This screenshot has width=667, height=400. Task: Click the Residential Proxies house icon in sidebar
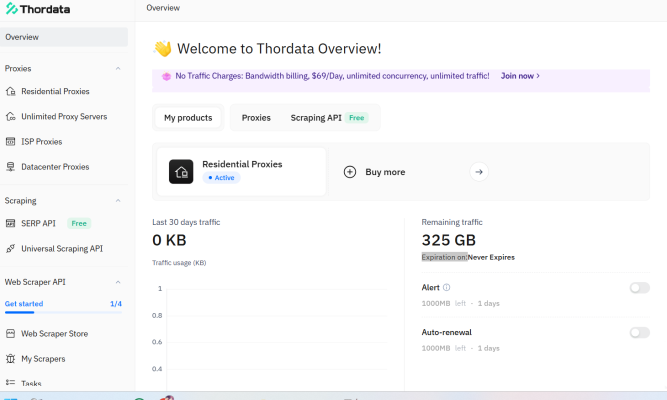point(11,91)
